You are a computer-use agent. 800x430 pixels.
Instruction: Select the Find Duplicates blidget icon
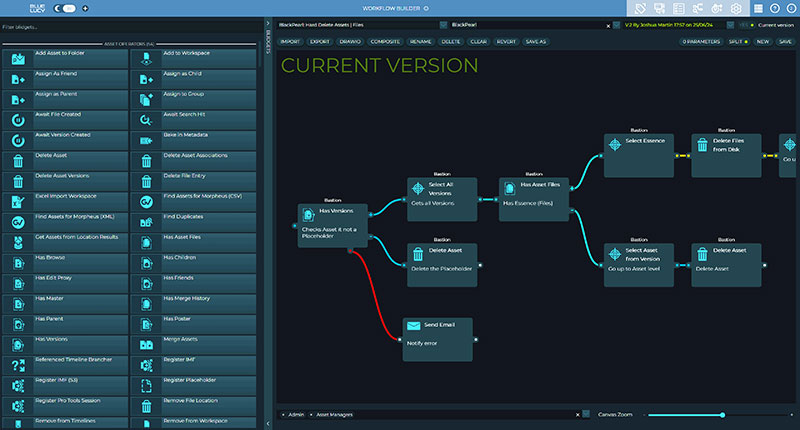pos(146,222)
